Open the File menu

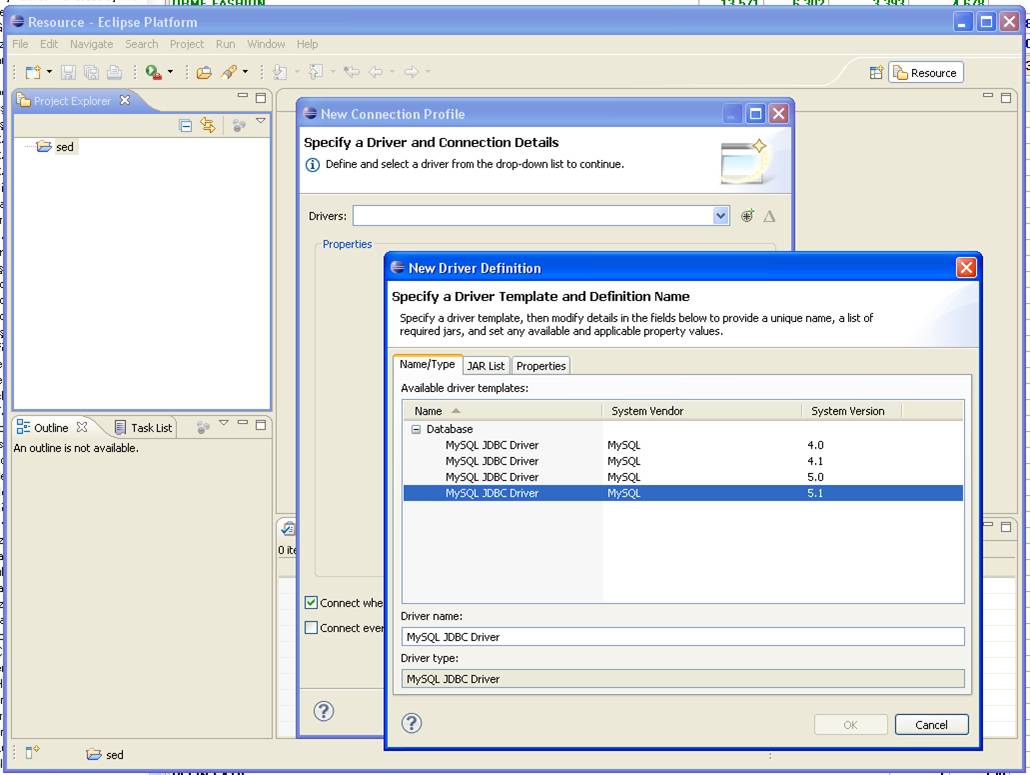click(20, 44)
